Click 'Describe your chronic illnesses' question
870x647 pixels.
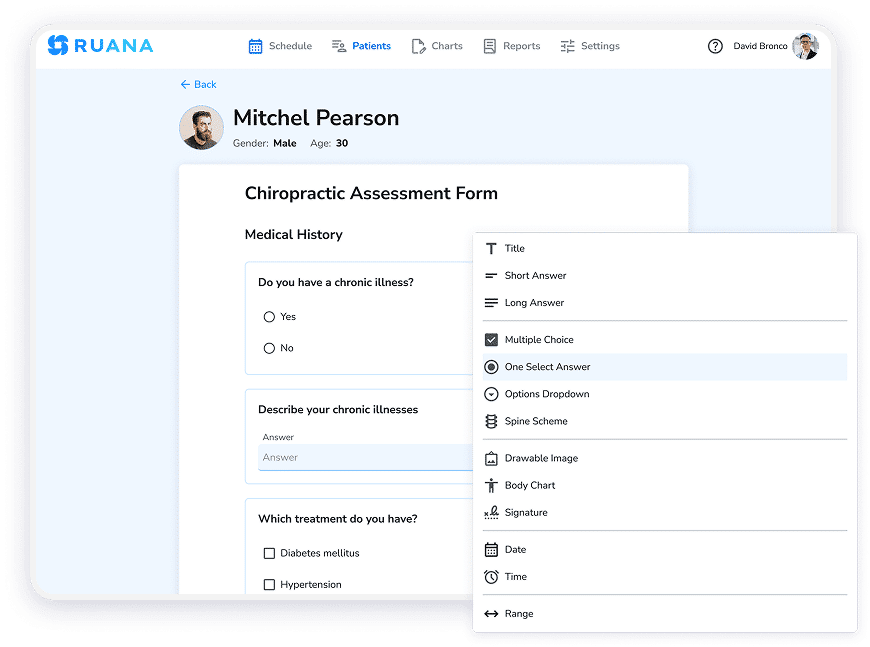pos(338,410)
